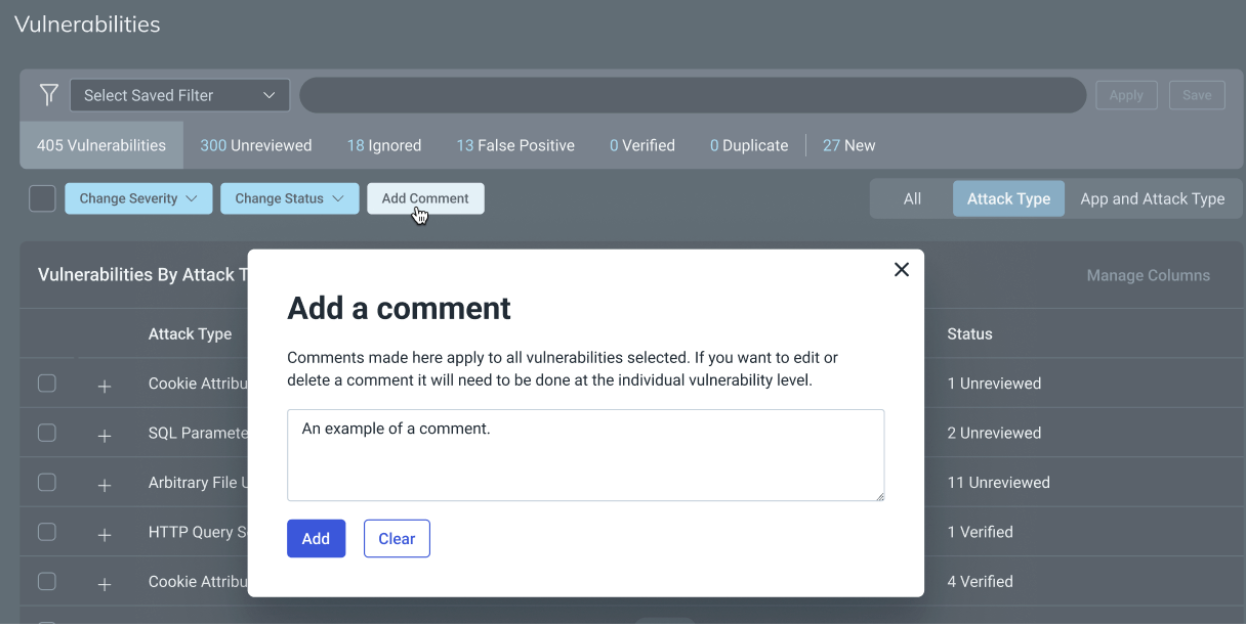Switch to the 13 False Positive tab
The height and width of the screenshot is (624, 1246).
coord(515,145)
